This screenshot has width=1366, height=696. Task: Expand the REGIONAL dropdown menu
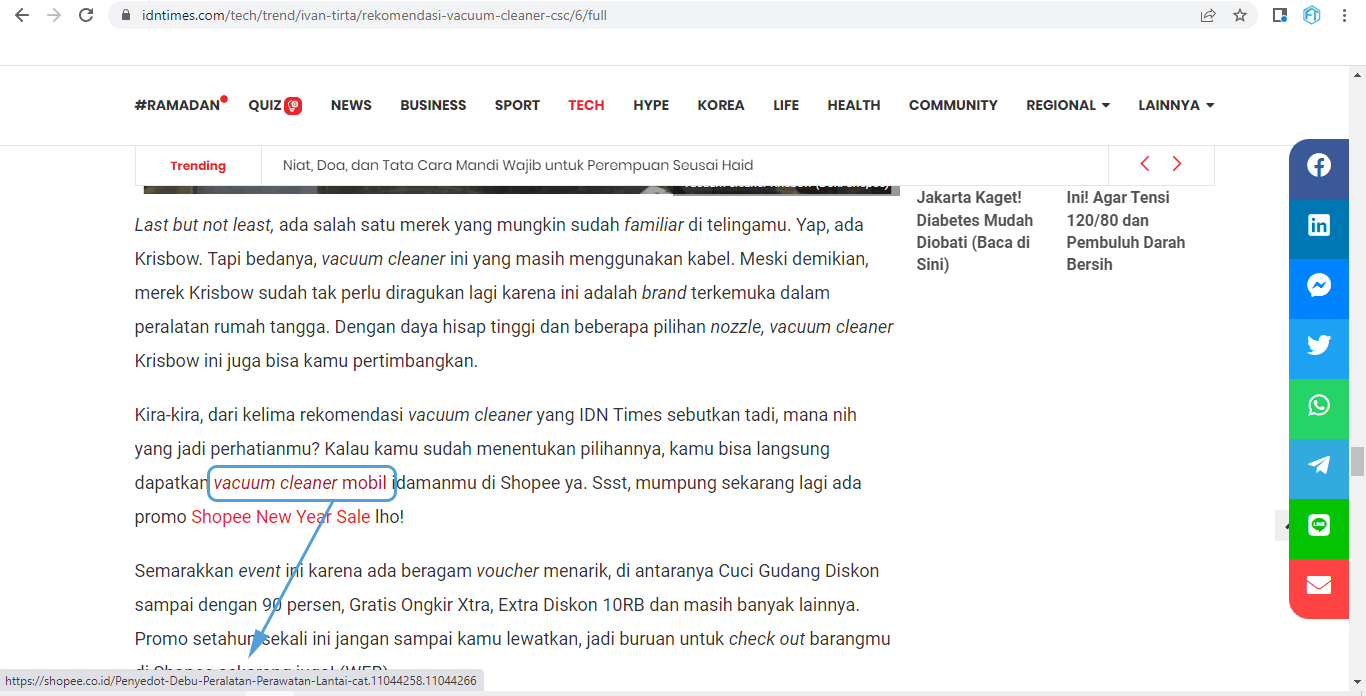[1068, 105]
